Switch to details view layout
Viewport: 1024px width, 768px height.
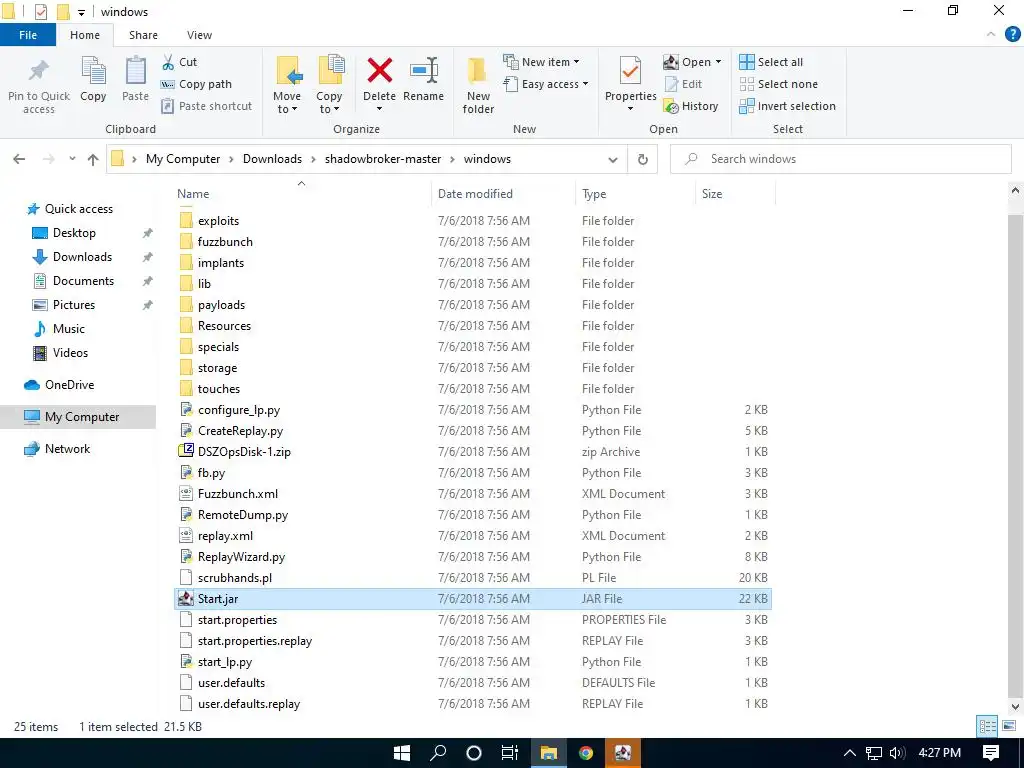point(987,726)
